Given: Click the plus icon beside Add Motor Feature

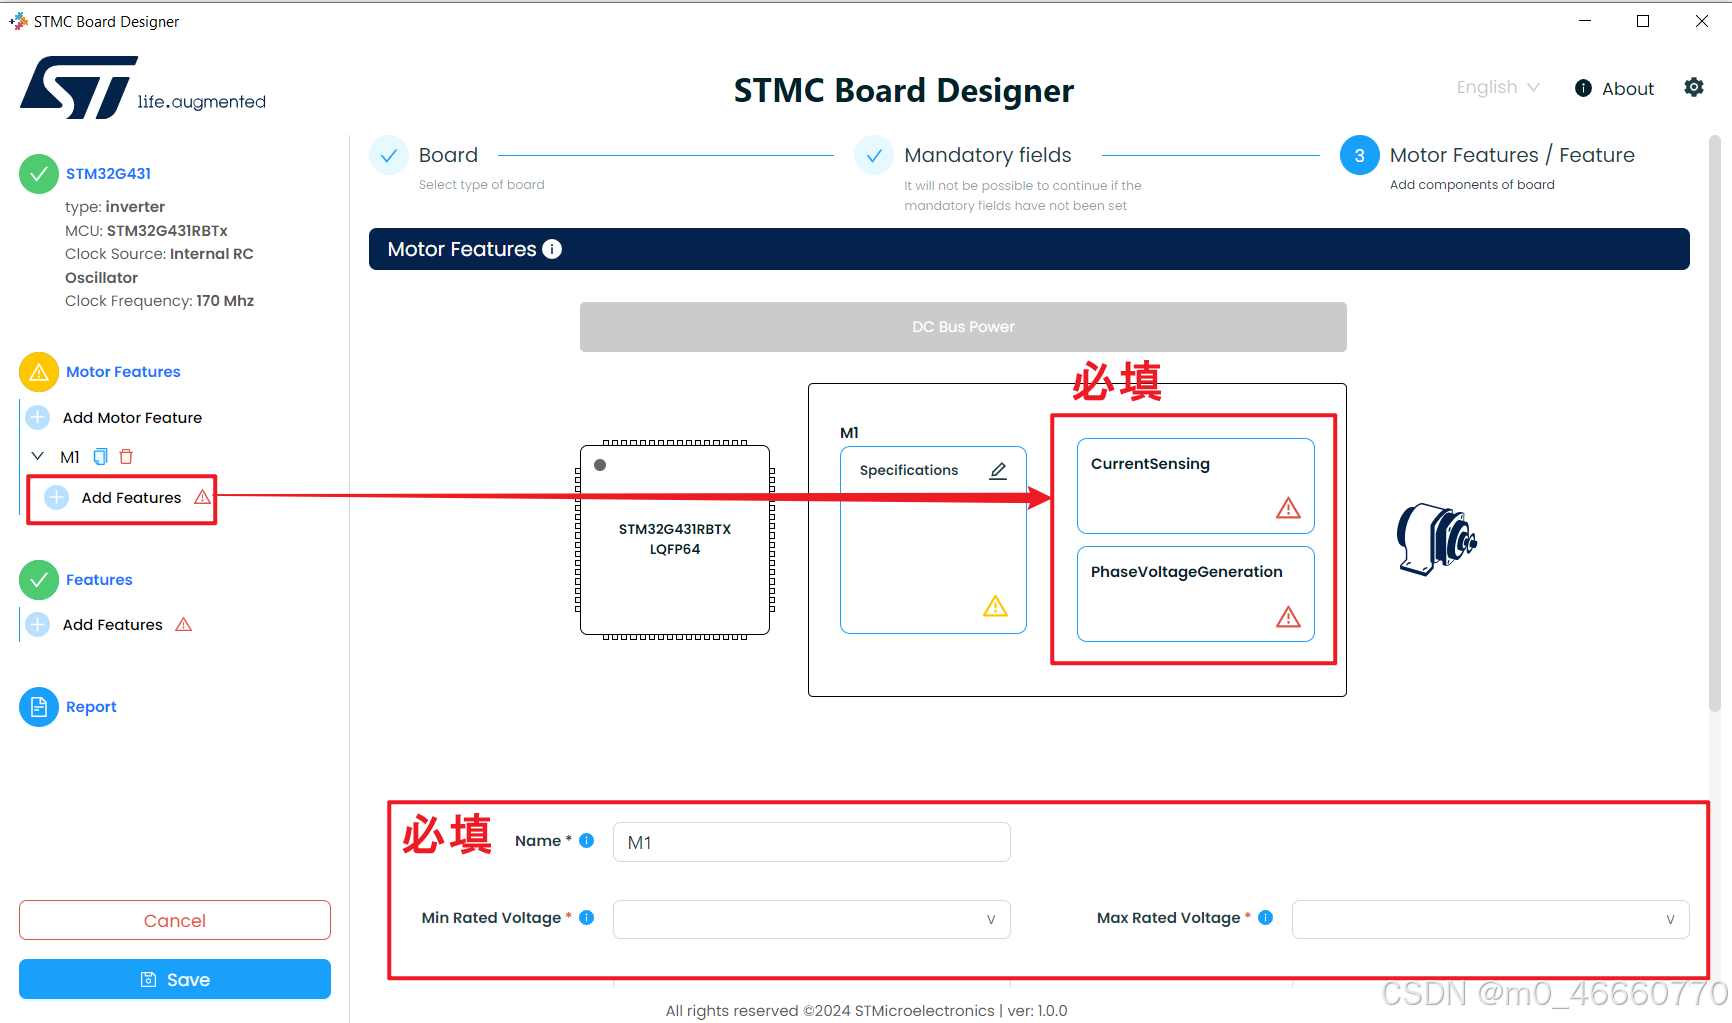Looking at the screenshot, I should (38, 417).
